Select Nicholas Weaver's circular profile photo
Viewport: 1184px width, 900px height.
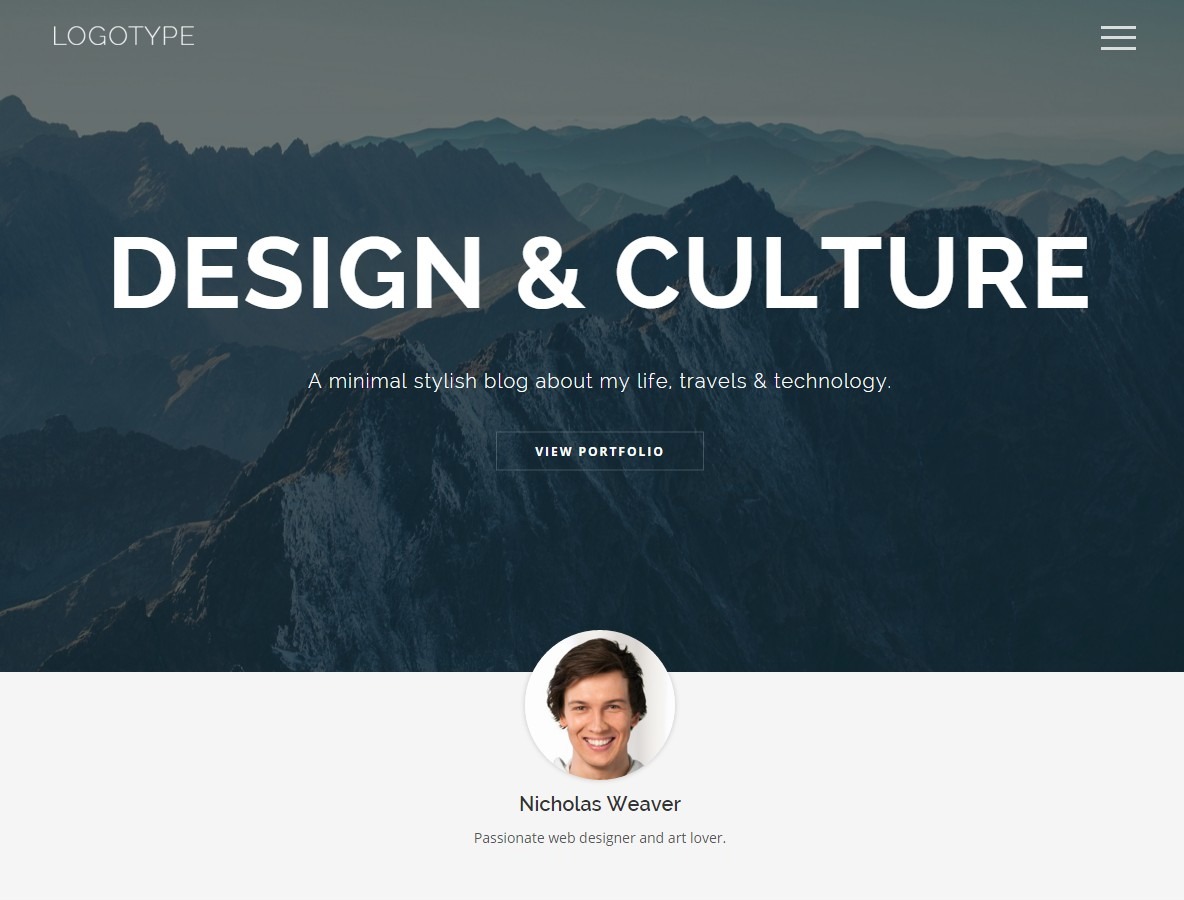tap(600, 705)
